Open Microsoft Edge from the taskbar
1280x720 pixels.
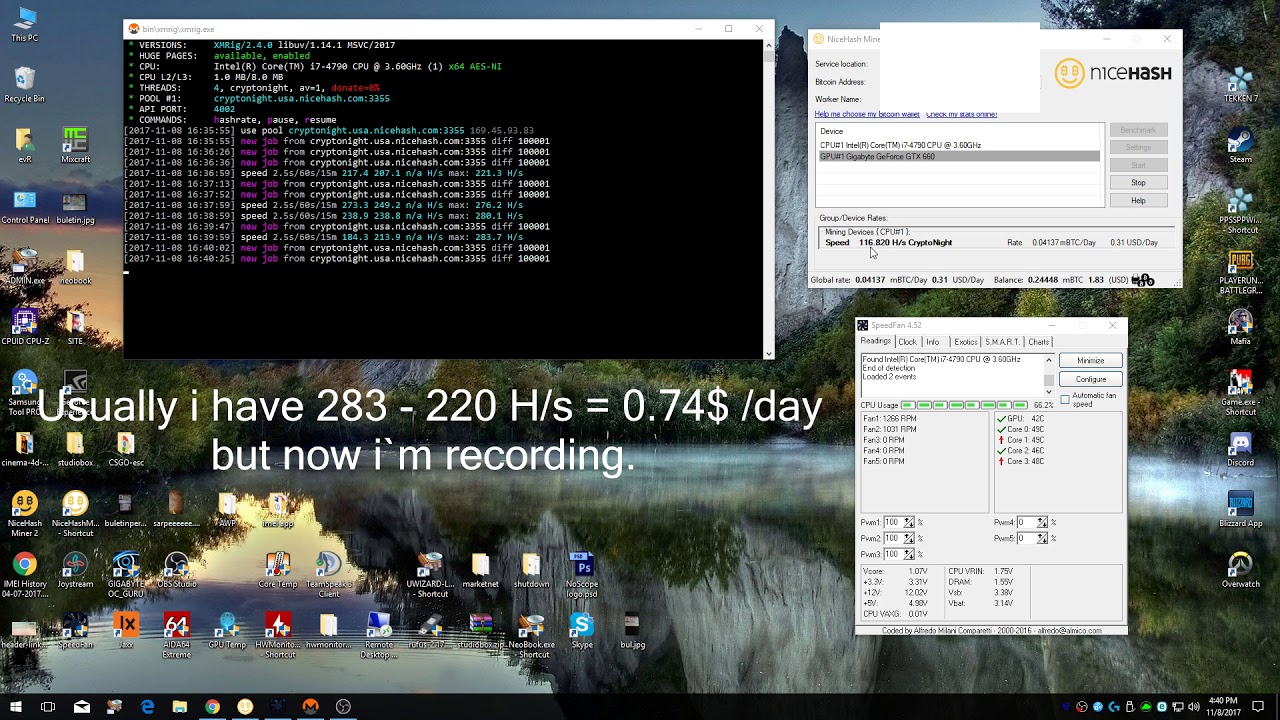point(147,706)
